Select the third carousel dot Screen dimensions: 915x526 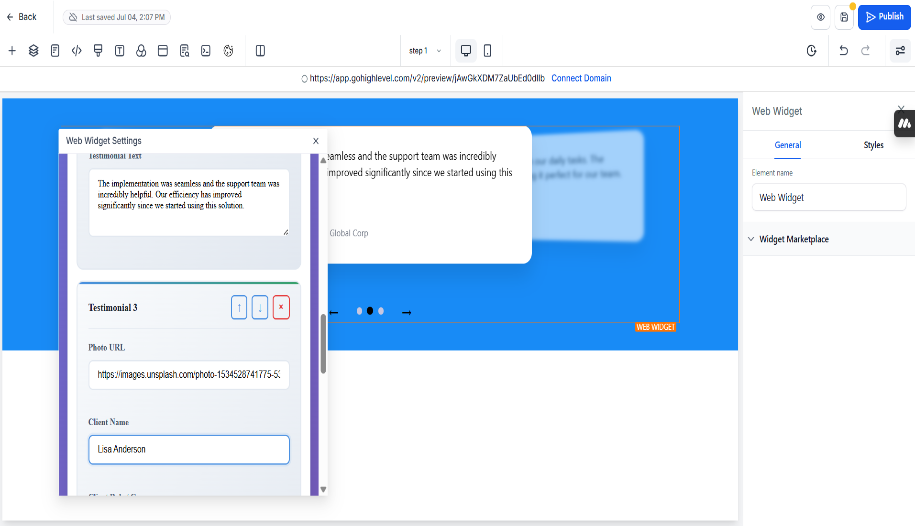pyautogui.click(x=381, y=311)
